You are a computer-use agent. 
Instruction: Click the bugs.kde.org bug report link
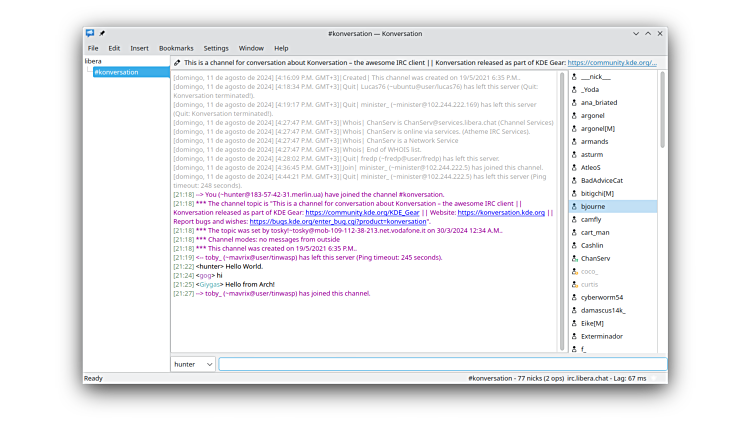(x=339, y=221)
